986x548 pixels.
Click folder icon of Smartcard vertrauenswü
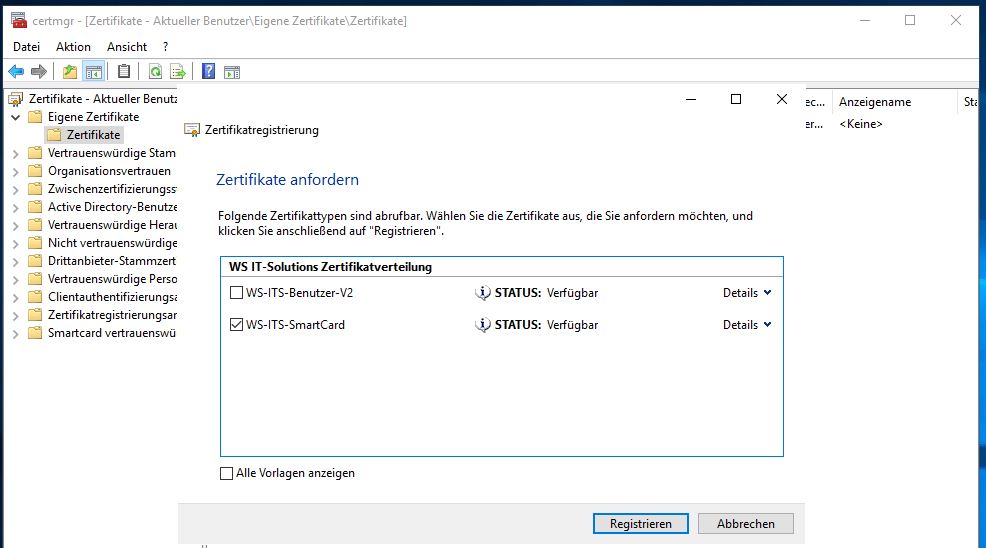pyautogui.click(x=35, y=333)
